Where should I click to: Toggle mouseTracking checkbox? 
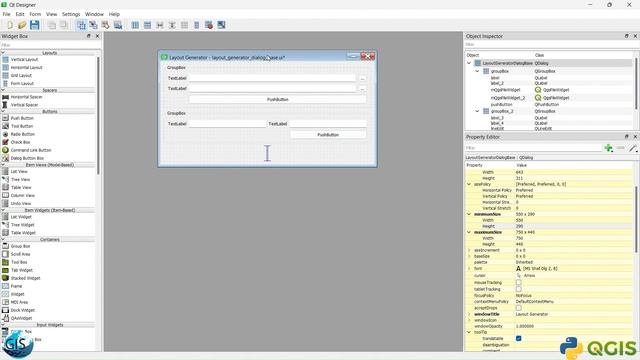[518, 282]
